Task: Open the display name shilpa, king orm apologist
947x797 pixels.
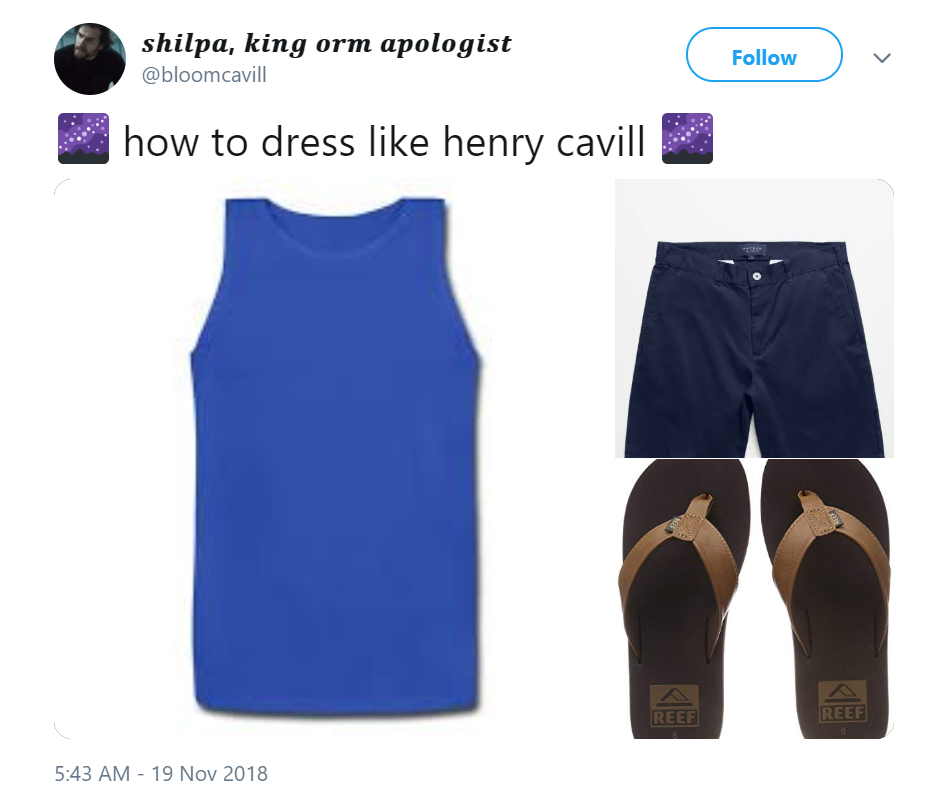Action: pos(327,43)
